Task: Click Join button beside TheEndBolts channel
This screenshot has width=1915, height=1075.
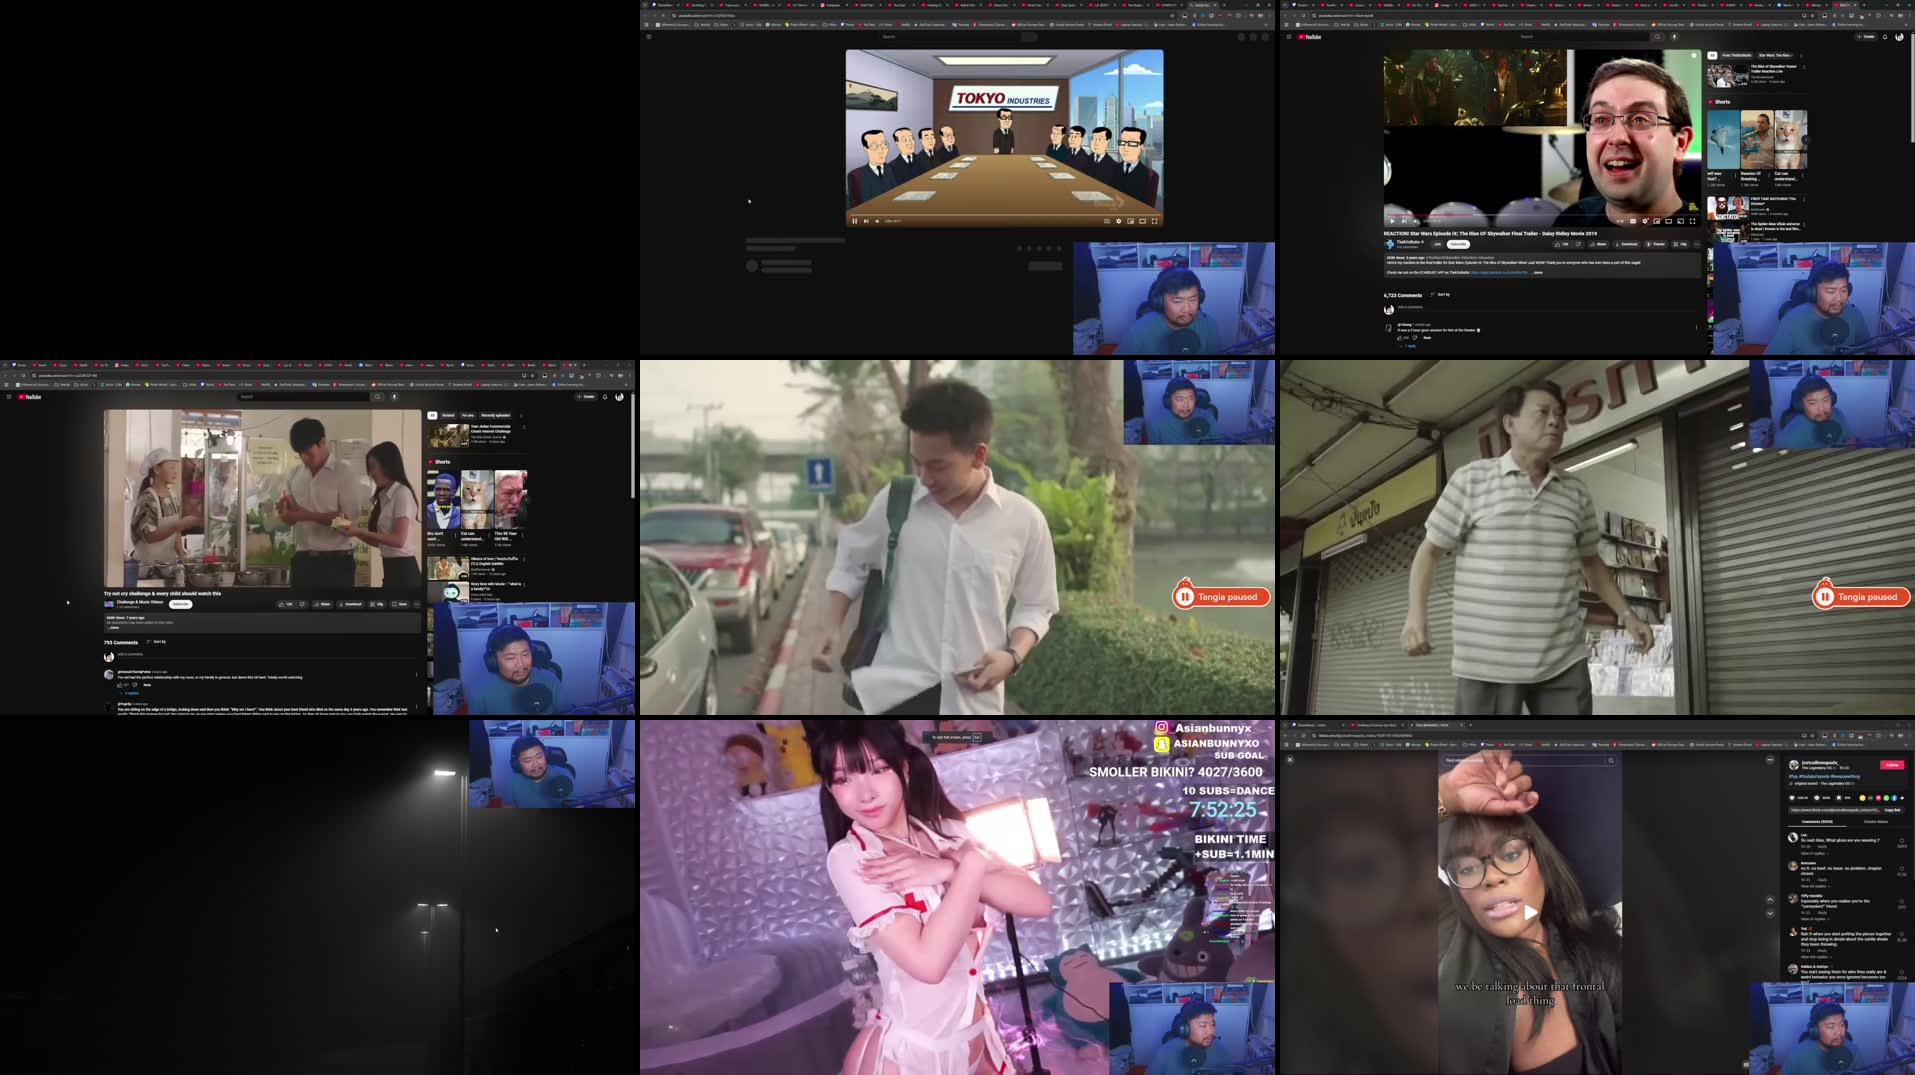Action: pos(1437,244)
